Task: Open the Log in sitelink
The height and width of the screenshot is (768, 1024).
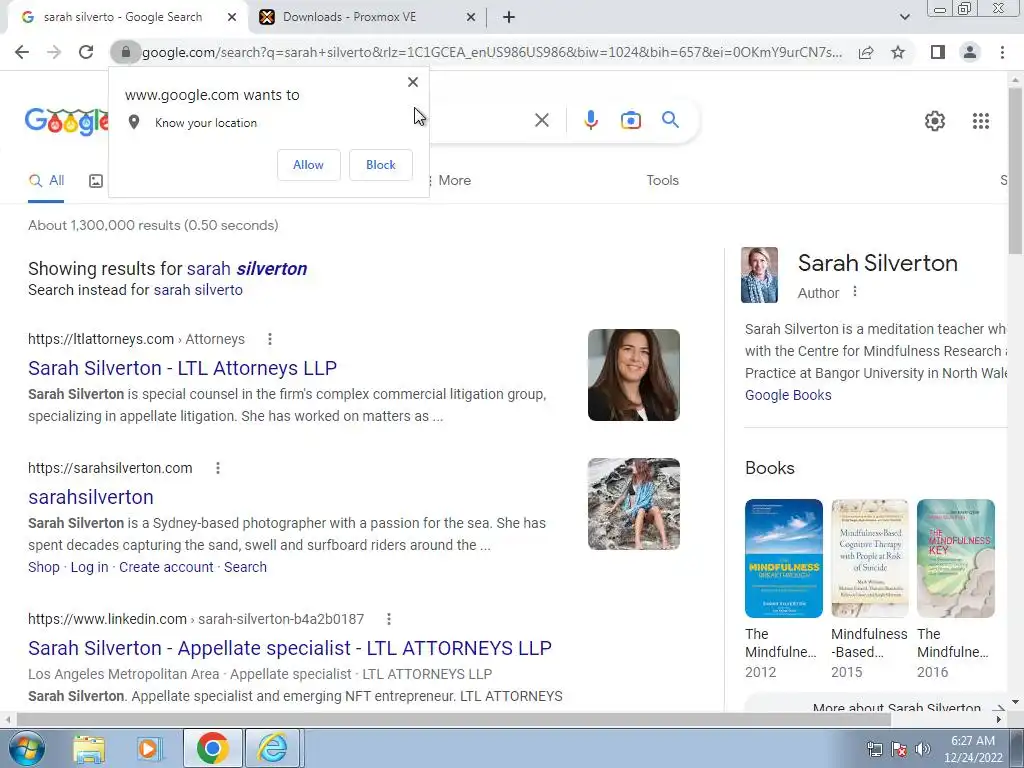Action: point(89,567)
